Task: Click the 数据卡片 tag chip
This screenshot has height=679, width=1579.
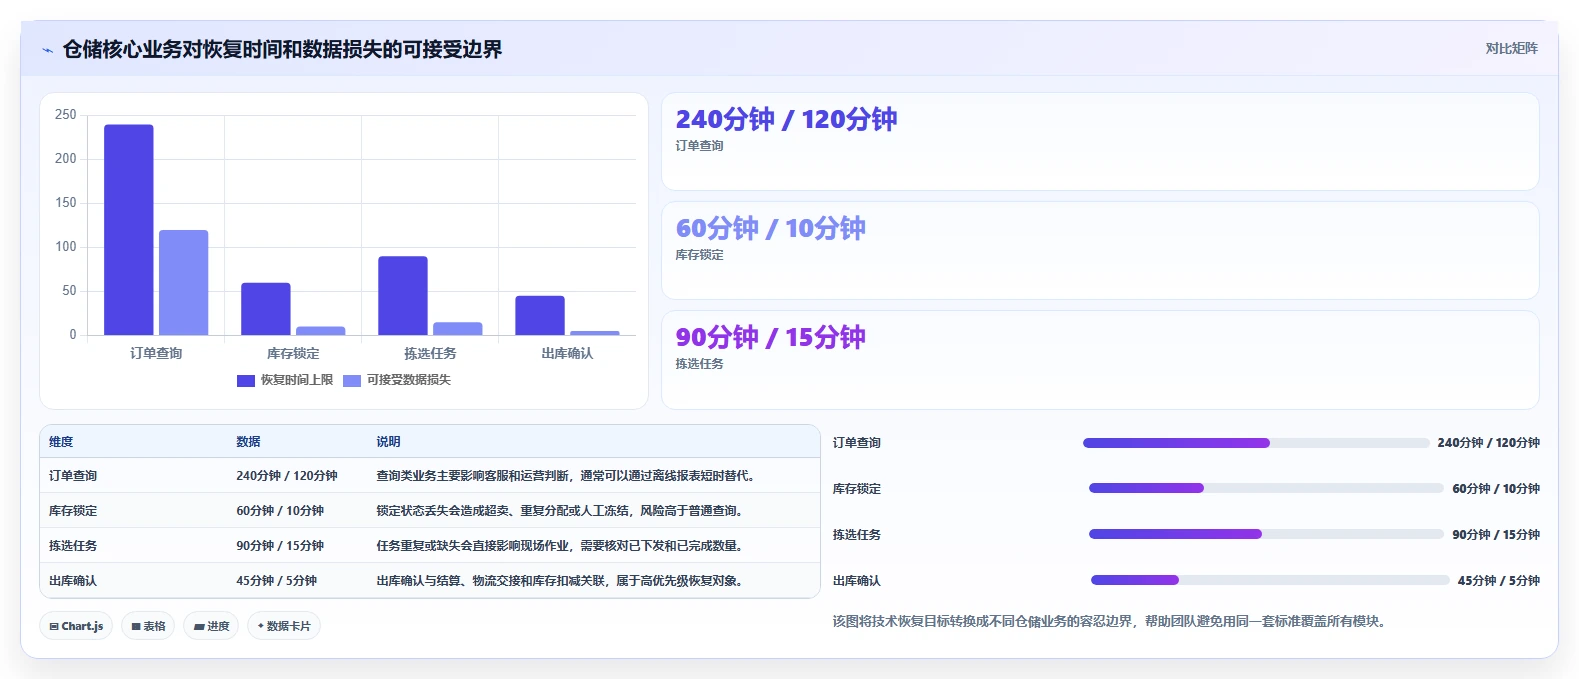Action: pyautogui.click(x=284, y=626)
